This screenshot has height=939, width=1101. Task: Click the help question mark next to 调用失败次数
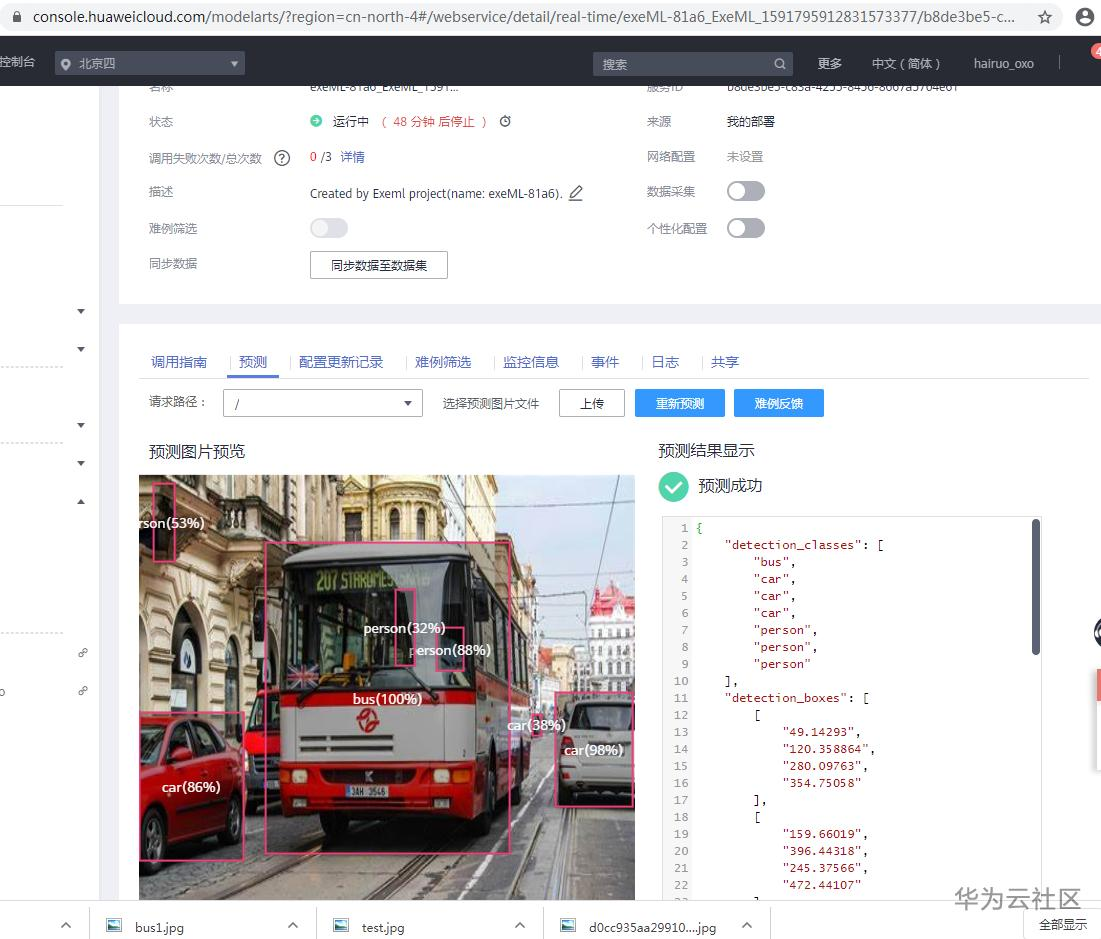pos(282,158)
